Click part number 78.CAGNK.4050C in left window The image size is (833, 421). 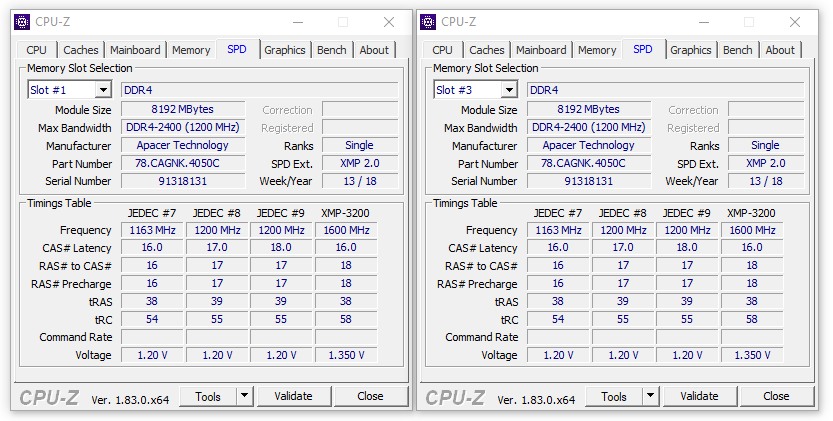(x=183, y=163)
